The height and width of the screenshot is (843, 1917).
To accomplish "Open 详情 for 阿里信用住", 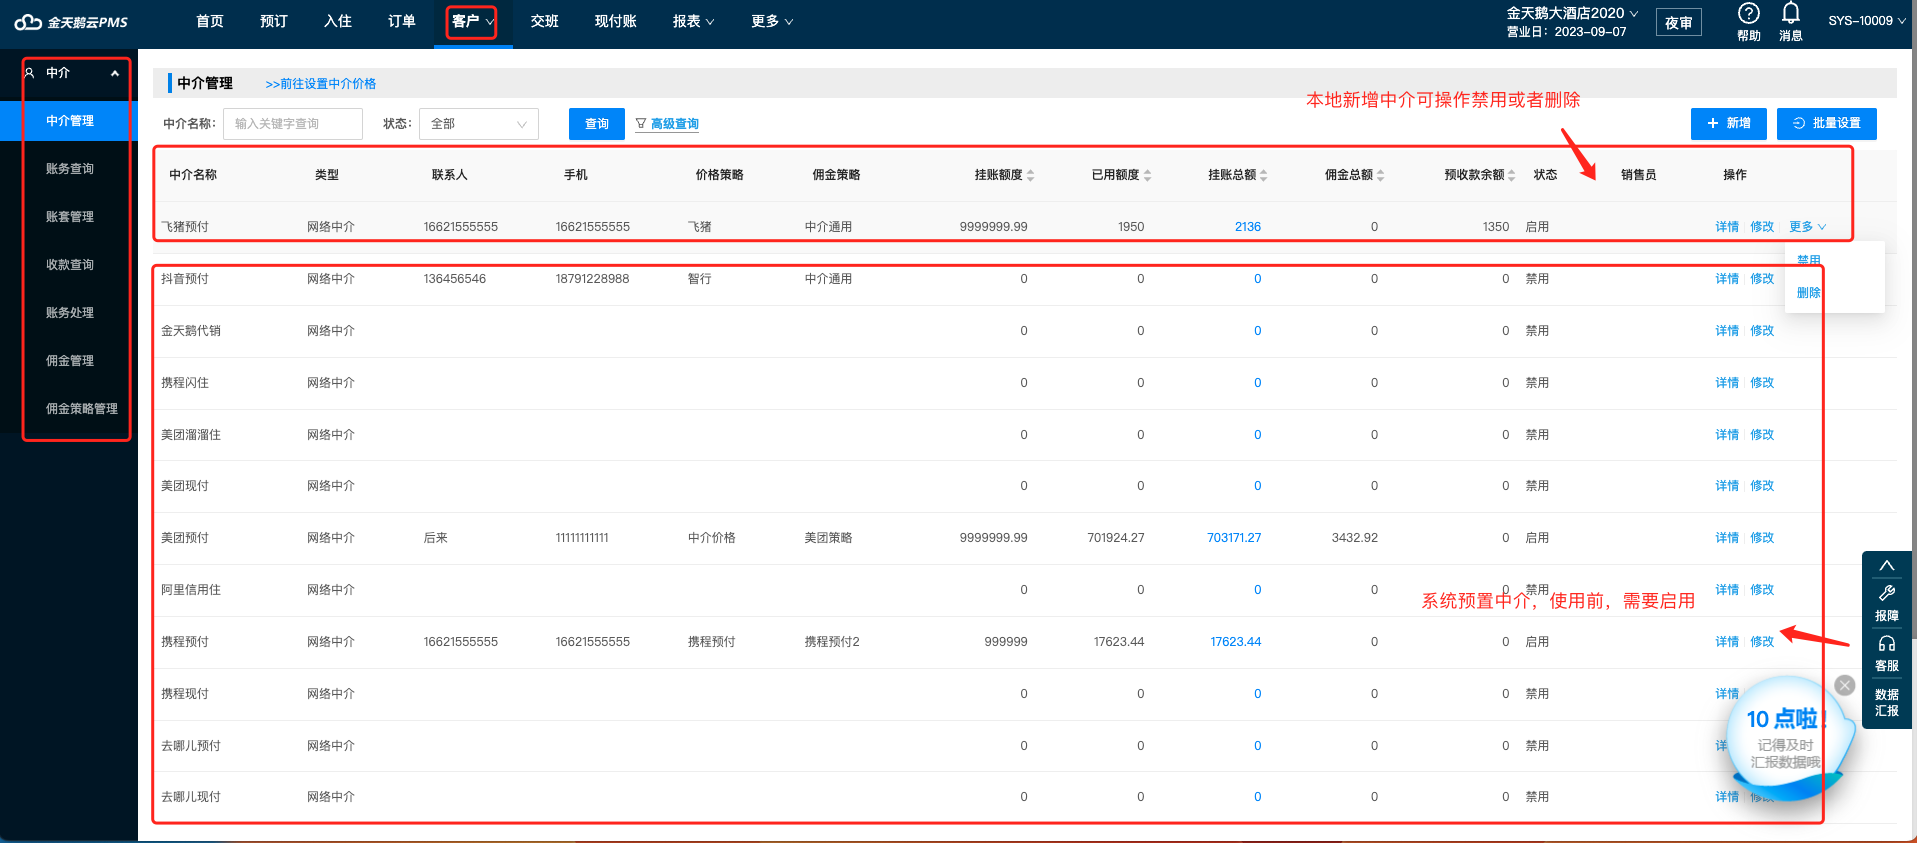I will click(1727, 590).
